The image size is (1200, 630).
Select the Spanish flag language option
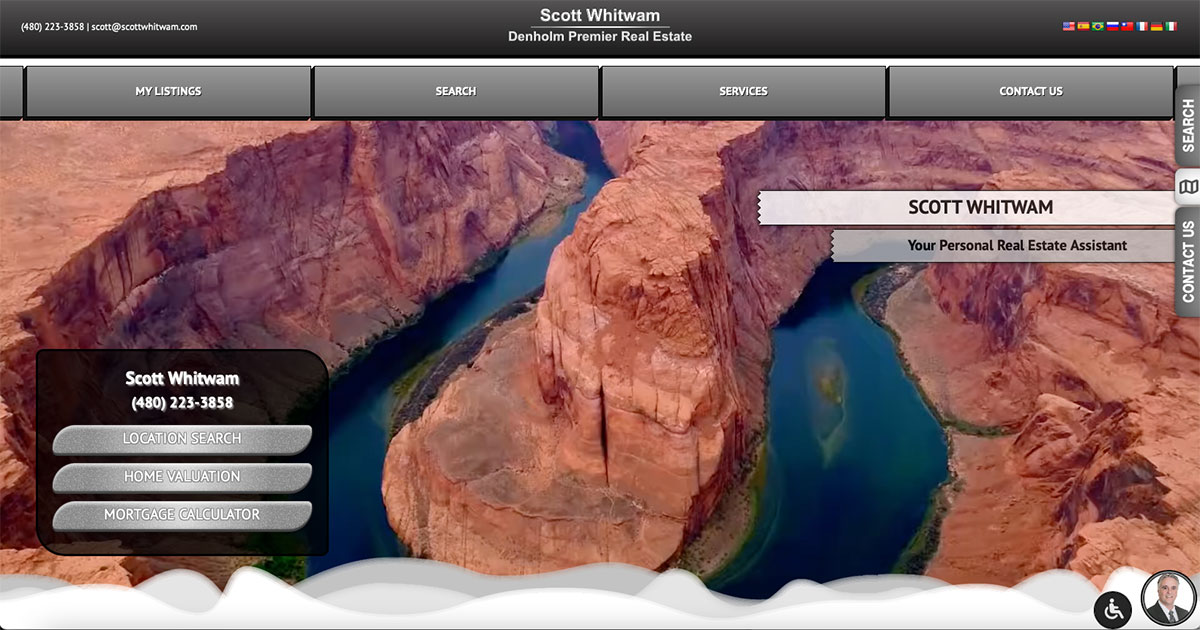[x=1083, y=27]
